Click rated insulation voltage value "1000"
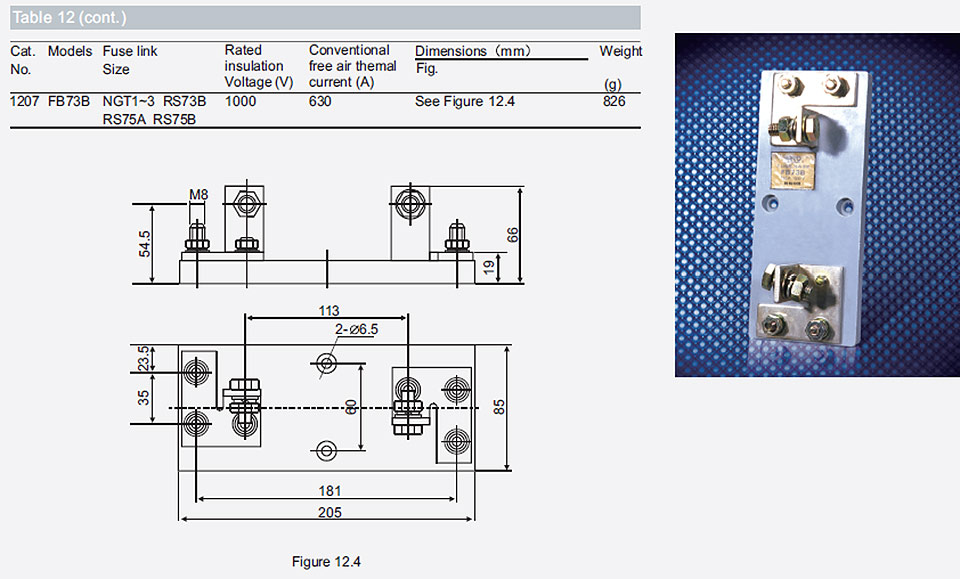Viewport: 960px width, 579px height. click(x=240, y=102)
